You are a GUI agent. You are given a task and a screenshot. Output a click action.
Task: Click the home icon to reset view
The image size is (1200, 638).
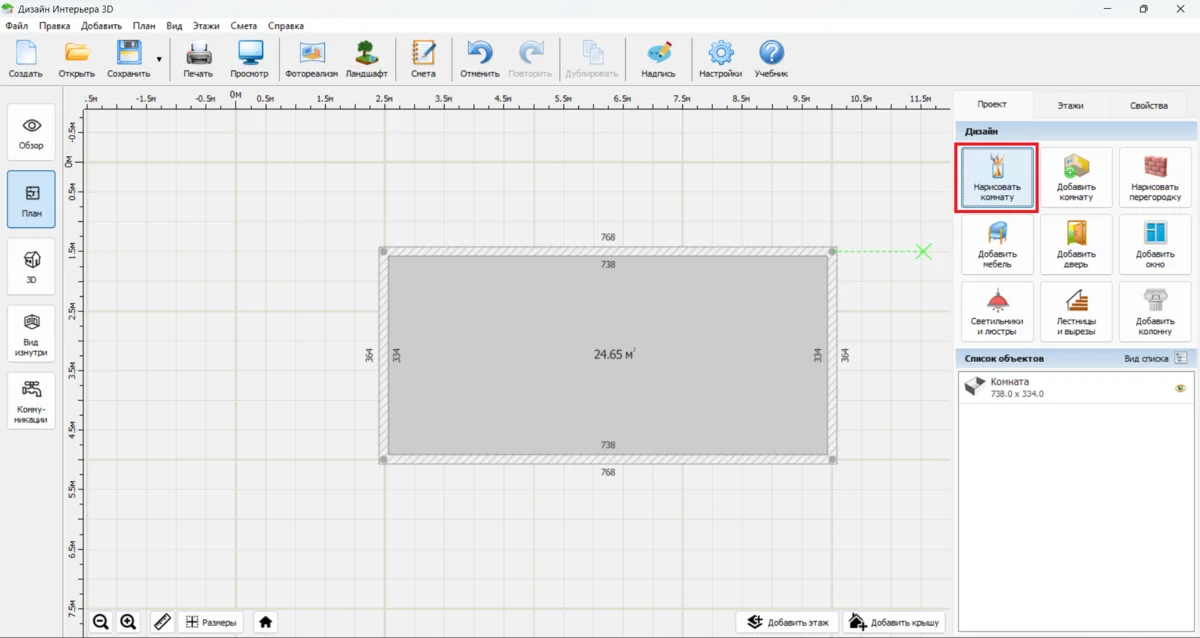coord(265,622)
